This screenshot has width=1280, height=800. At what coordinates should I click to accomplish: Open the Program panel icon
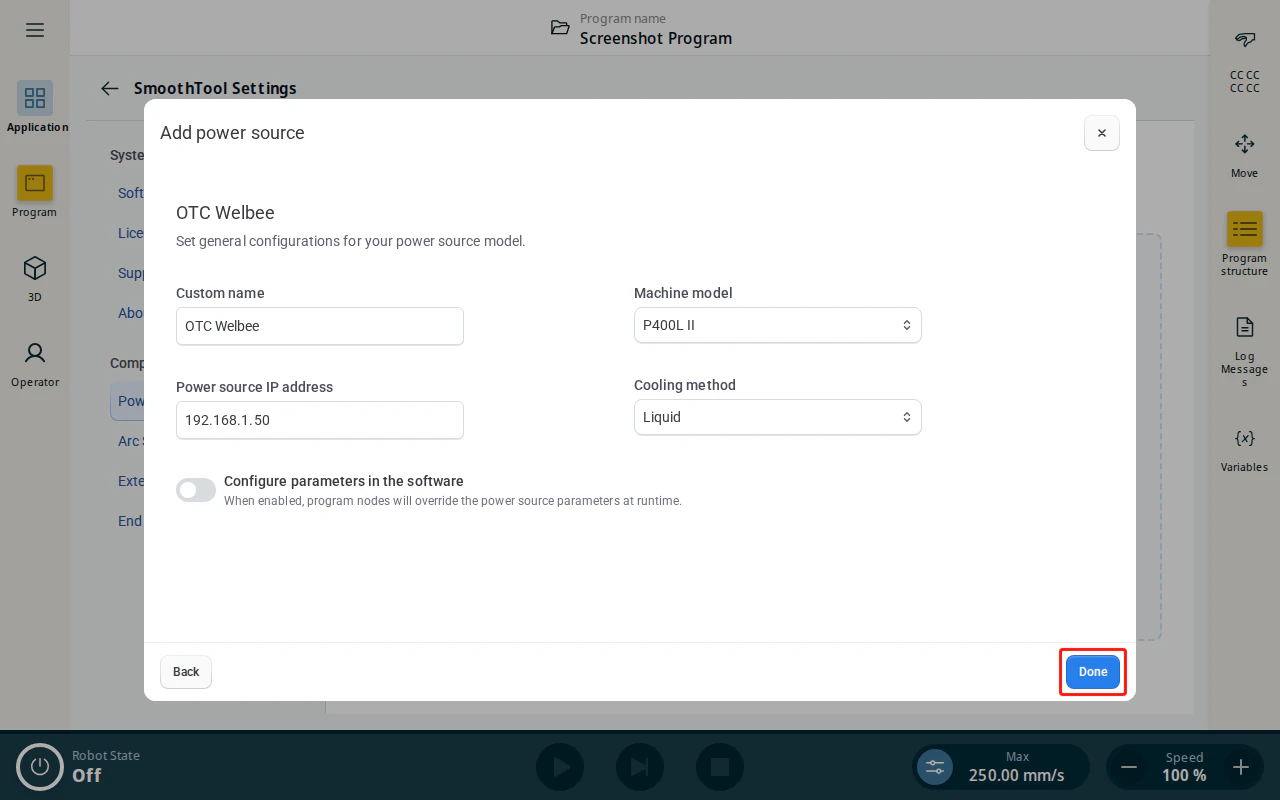[x=35, y=183]
